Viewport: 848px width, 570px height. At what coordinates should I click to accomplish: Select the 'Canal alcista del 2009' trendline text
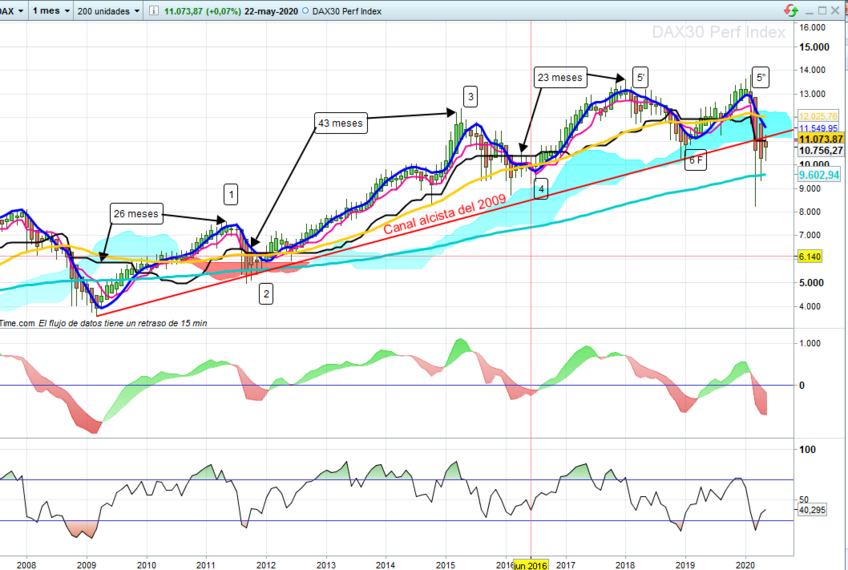(445, 215)
